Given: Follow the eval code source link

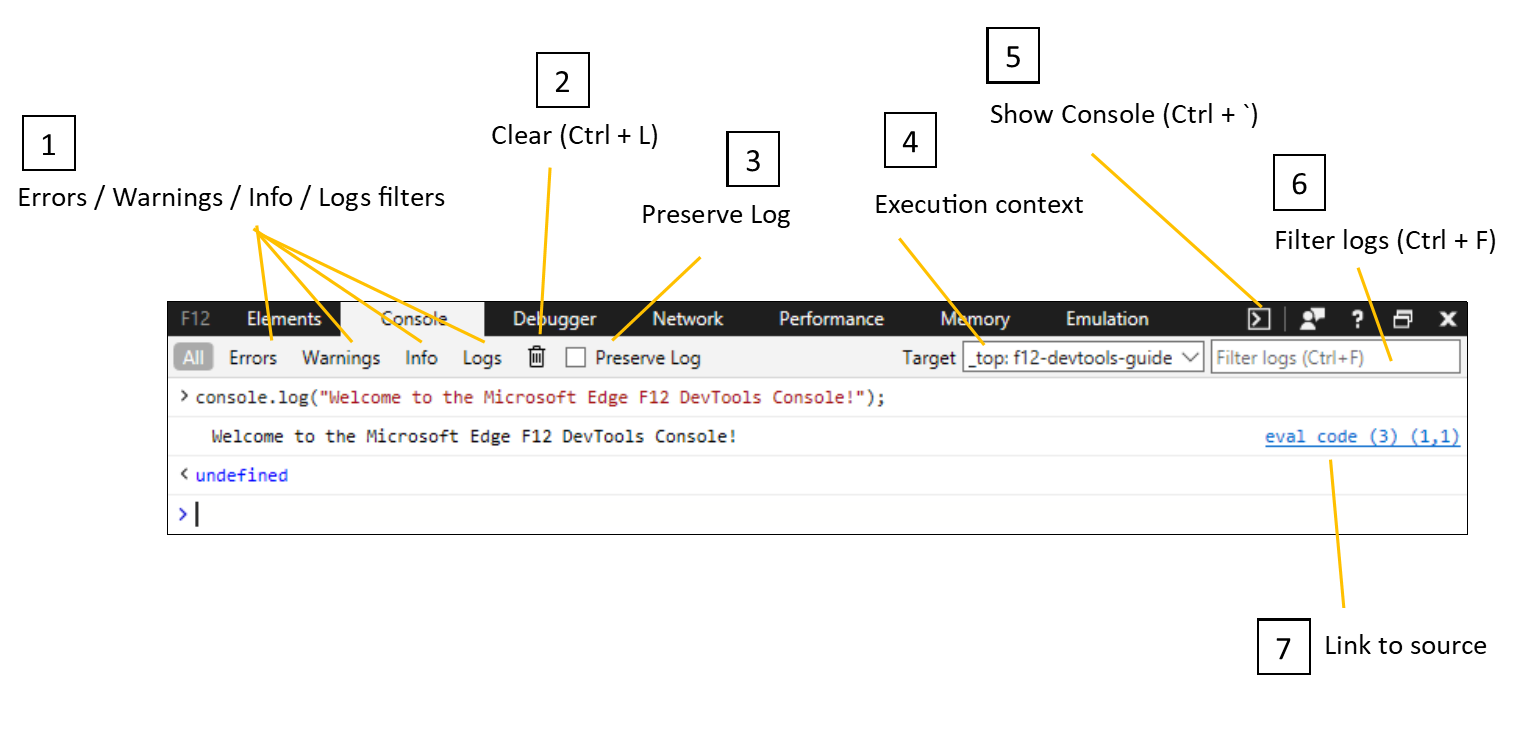Looking at the screenshot, I should pyautogui.click(x=1361, y=436).
